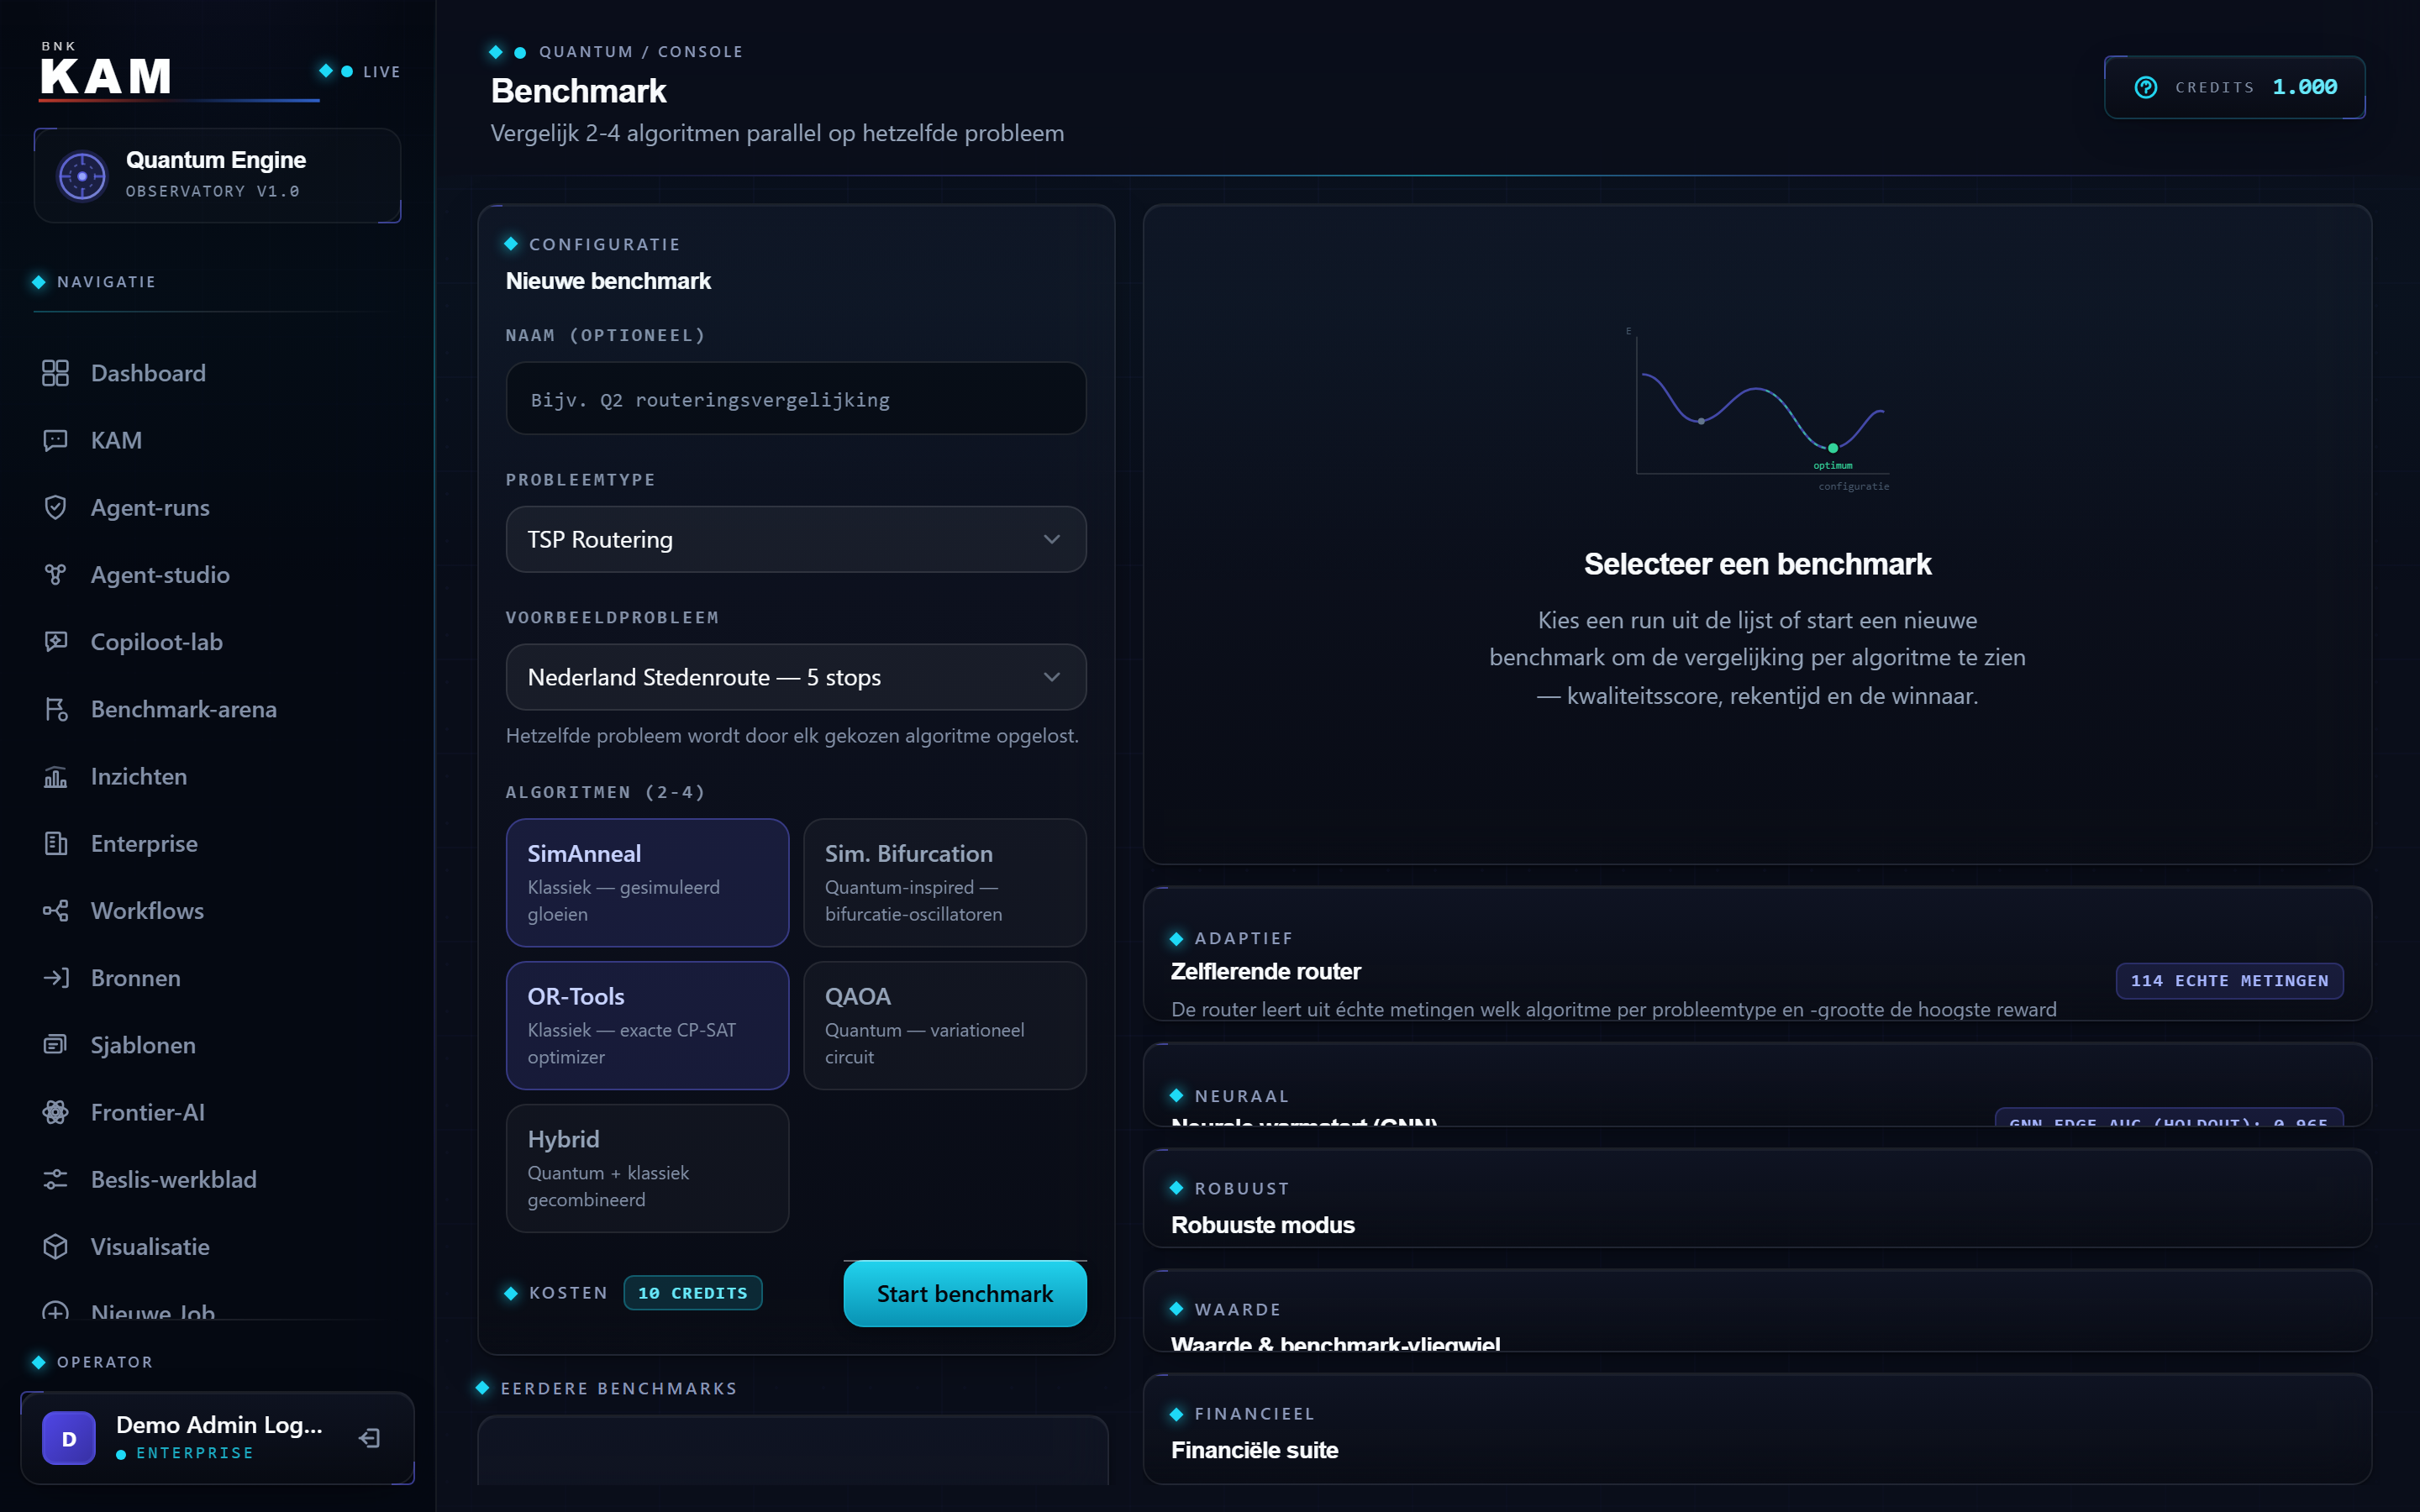This screenshot has width=2420, height=1512.
Task: Focus the benchmark Naam input field
Action: (x=796, y=399)
